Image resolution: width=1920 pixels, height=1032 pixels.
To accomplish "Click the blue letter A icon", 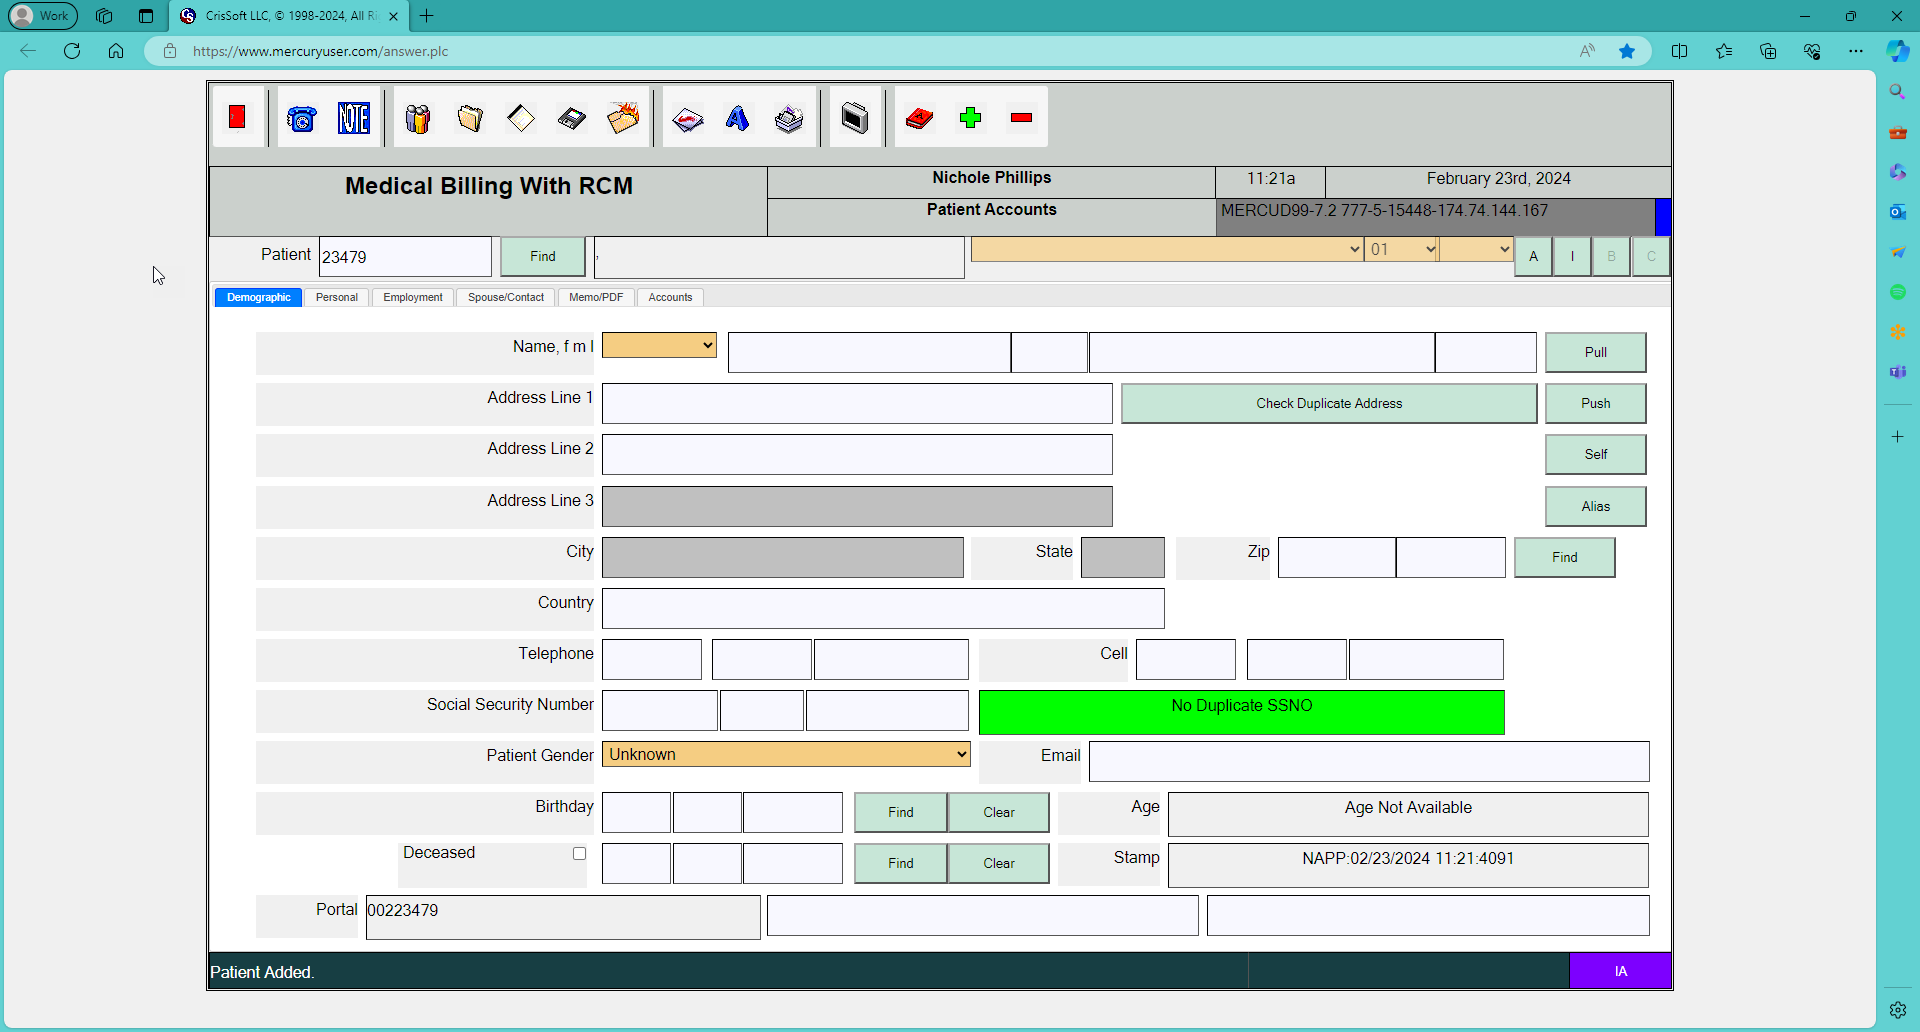I will point(737,119).
